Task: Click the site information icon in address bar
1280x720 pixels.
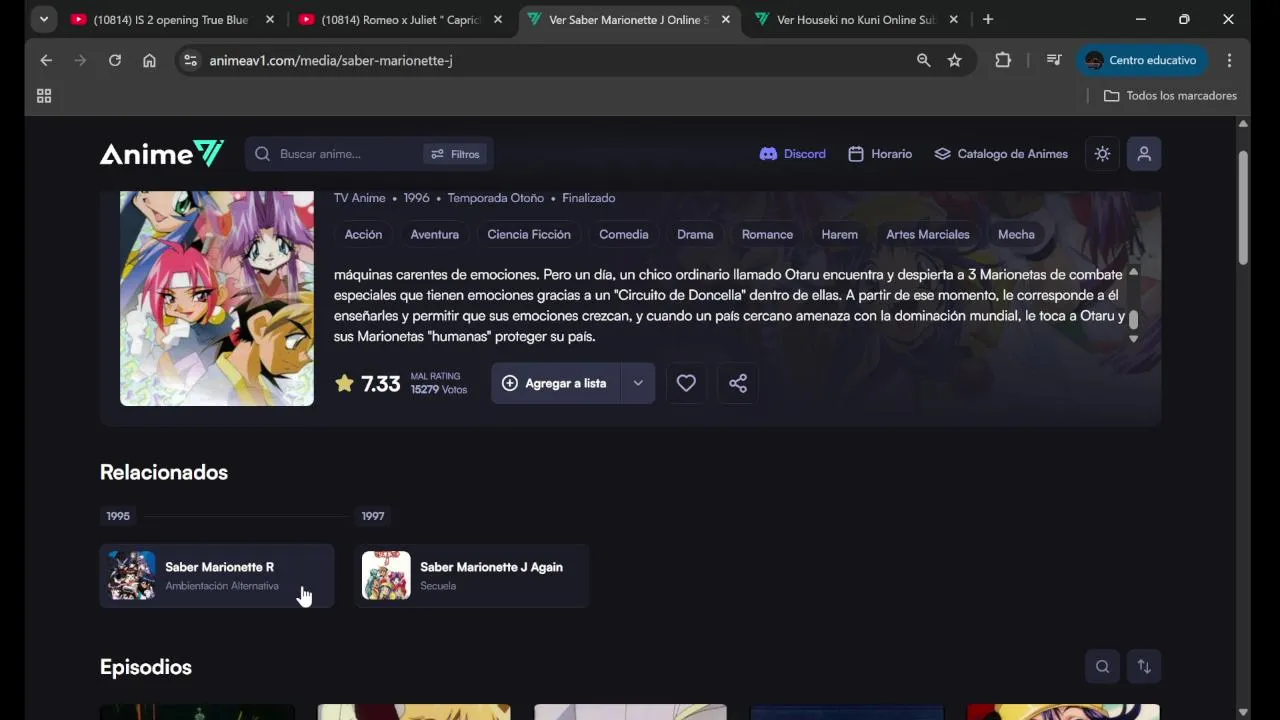Action: point(190,61)
